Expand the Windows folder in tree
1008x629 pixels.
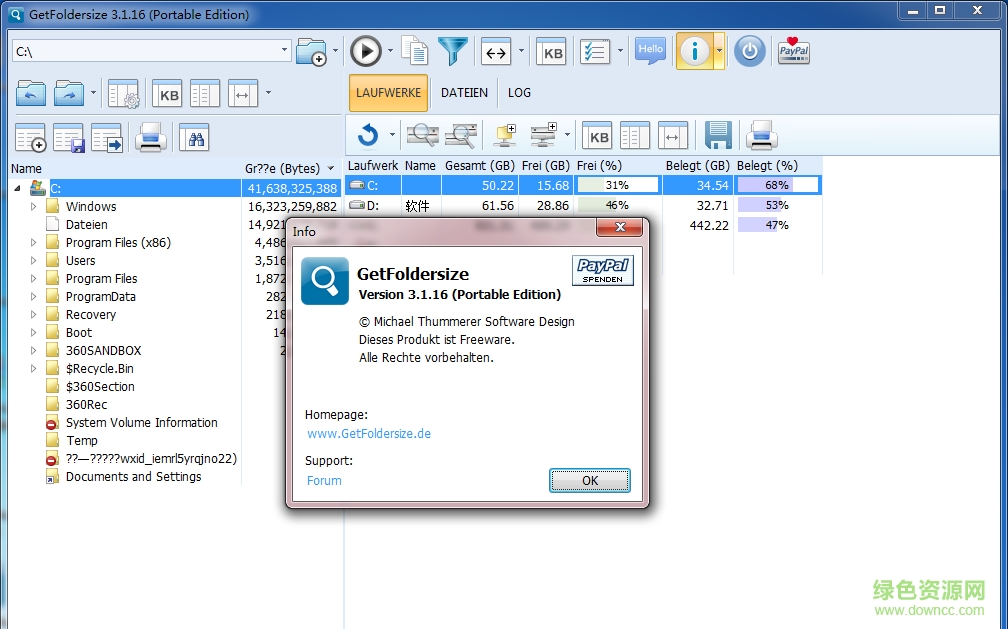tap(33, 207)
